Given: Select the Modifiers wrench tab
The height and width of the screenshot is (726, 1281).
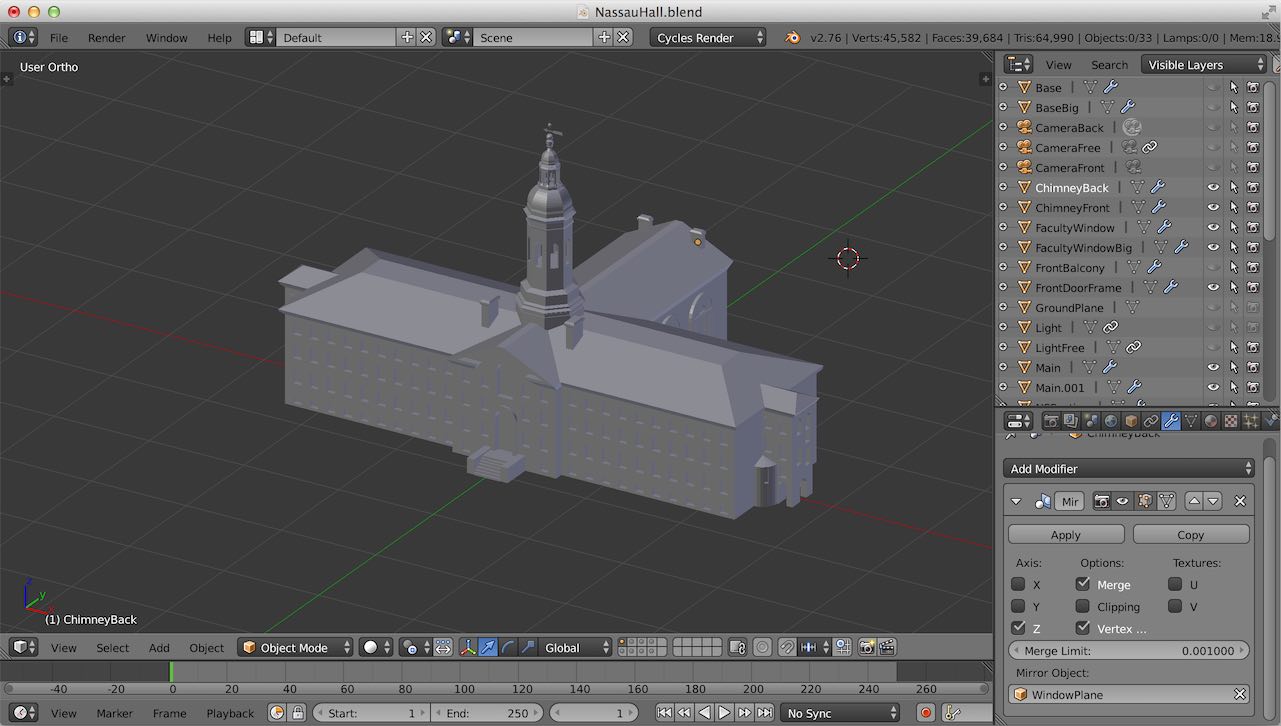Looking at the screenshot, I should pyautogui.click(x=1171, y=421).
